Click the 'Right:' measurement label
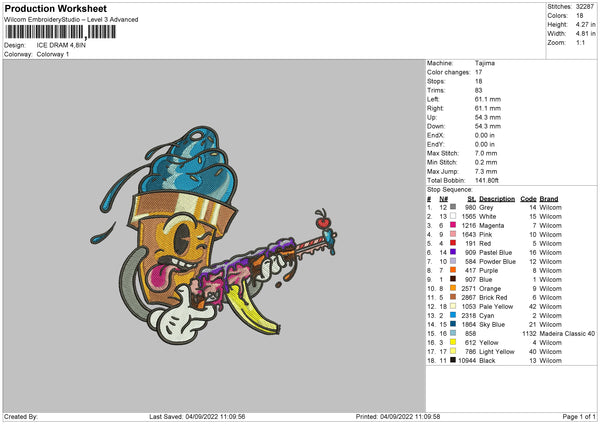 pyautogui.click(x=435, y=108)
